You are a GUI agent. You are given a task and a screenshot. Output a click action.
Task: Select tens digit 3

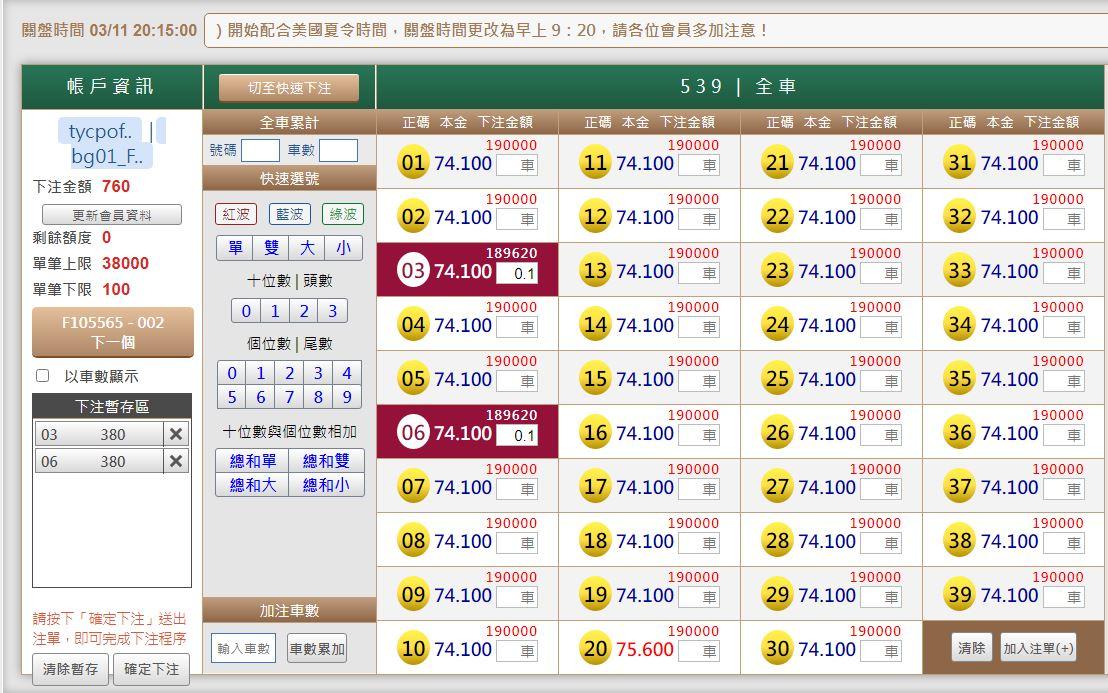333,311
